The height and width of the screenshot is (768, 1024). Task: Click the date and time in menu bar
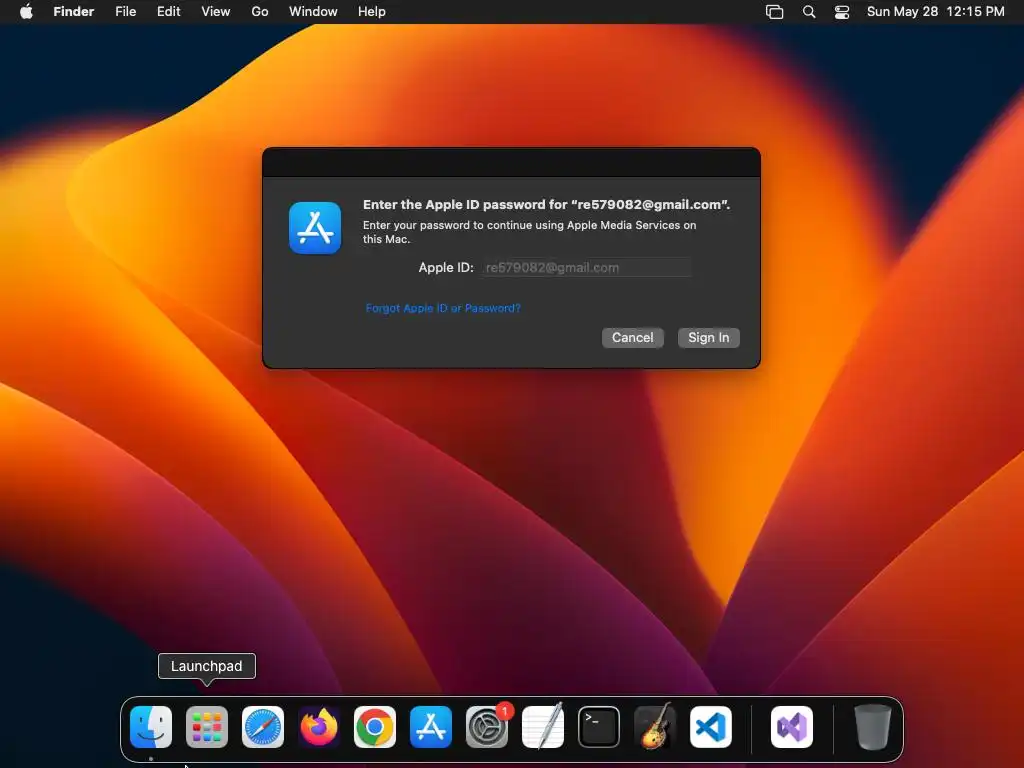935,11
